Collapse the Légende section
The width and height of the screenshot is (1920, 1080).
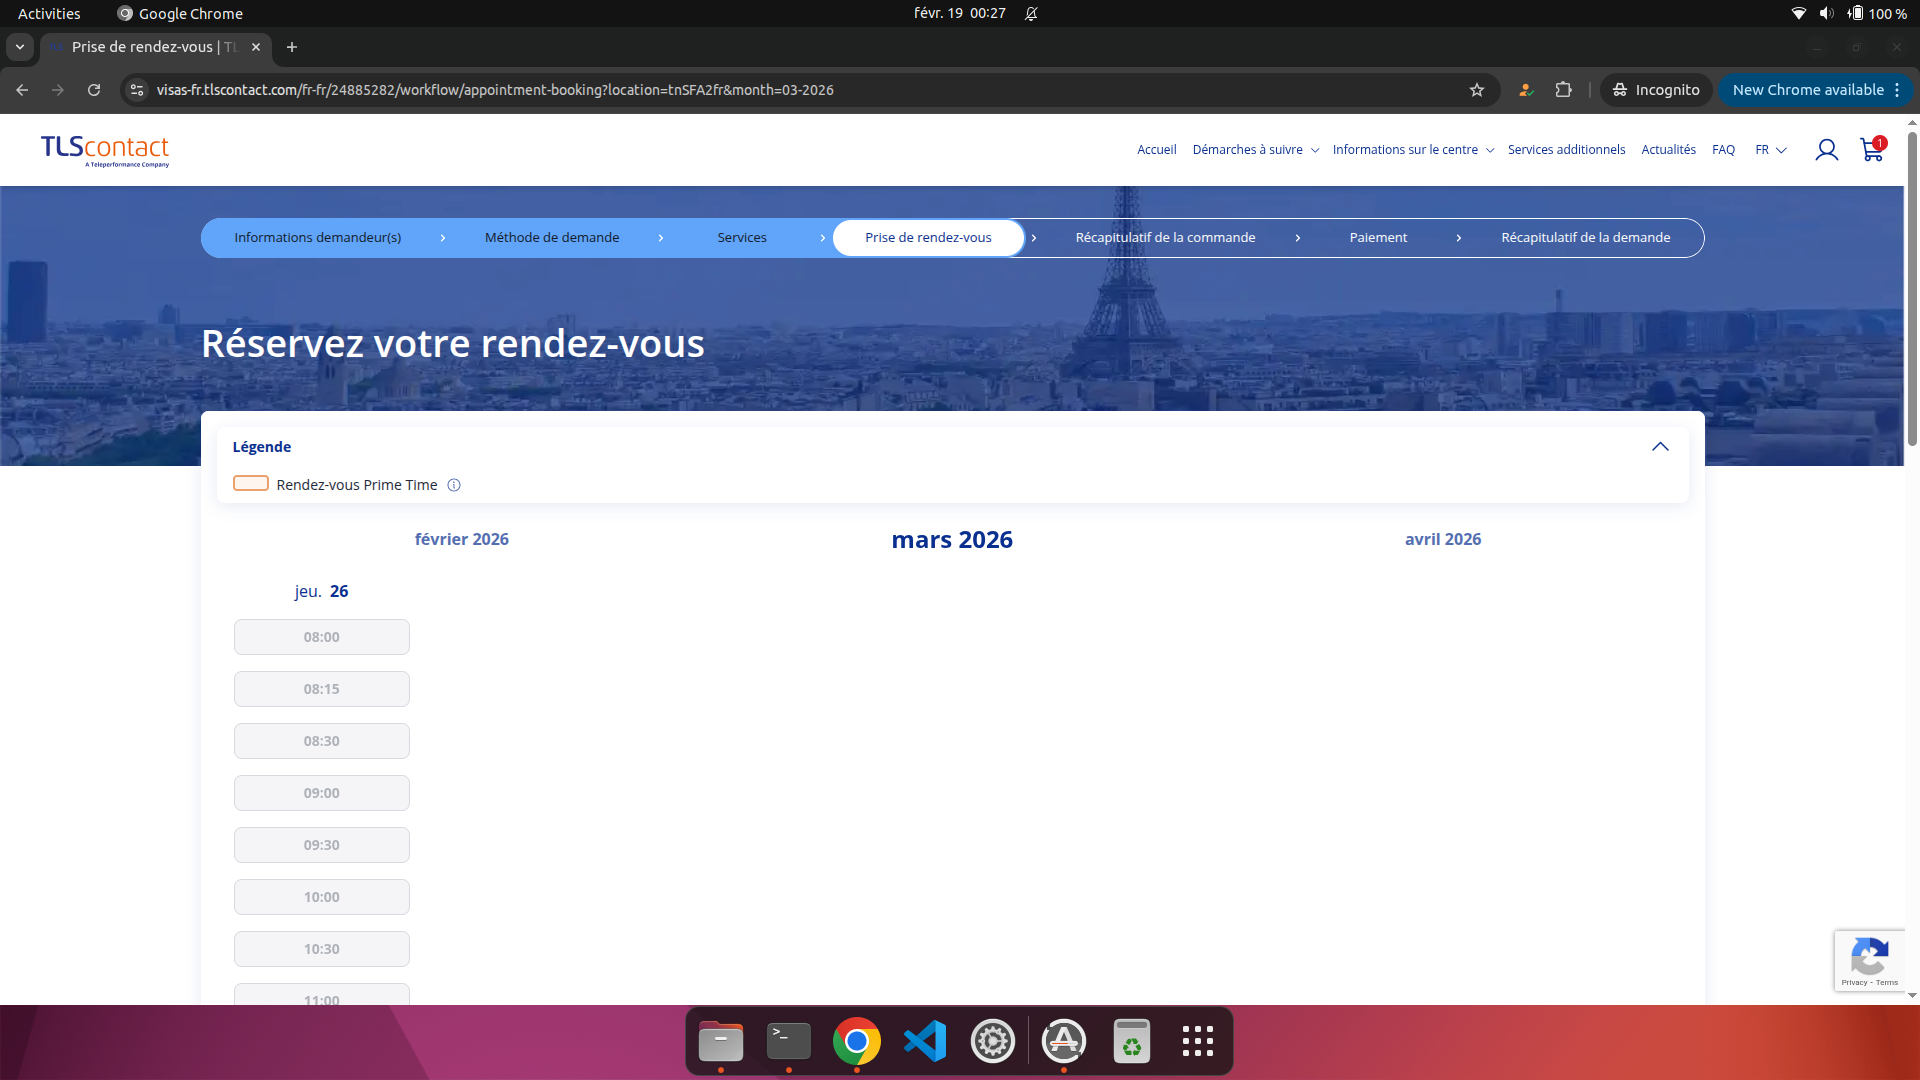coord(1661,447)
